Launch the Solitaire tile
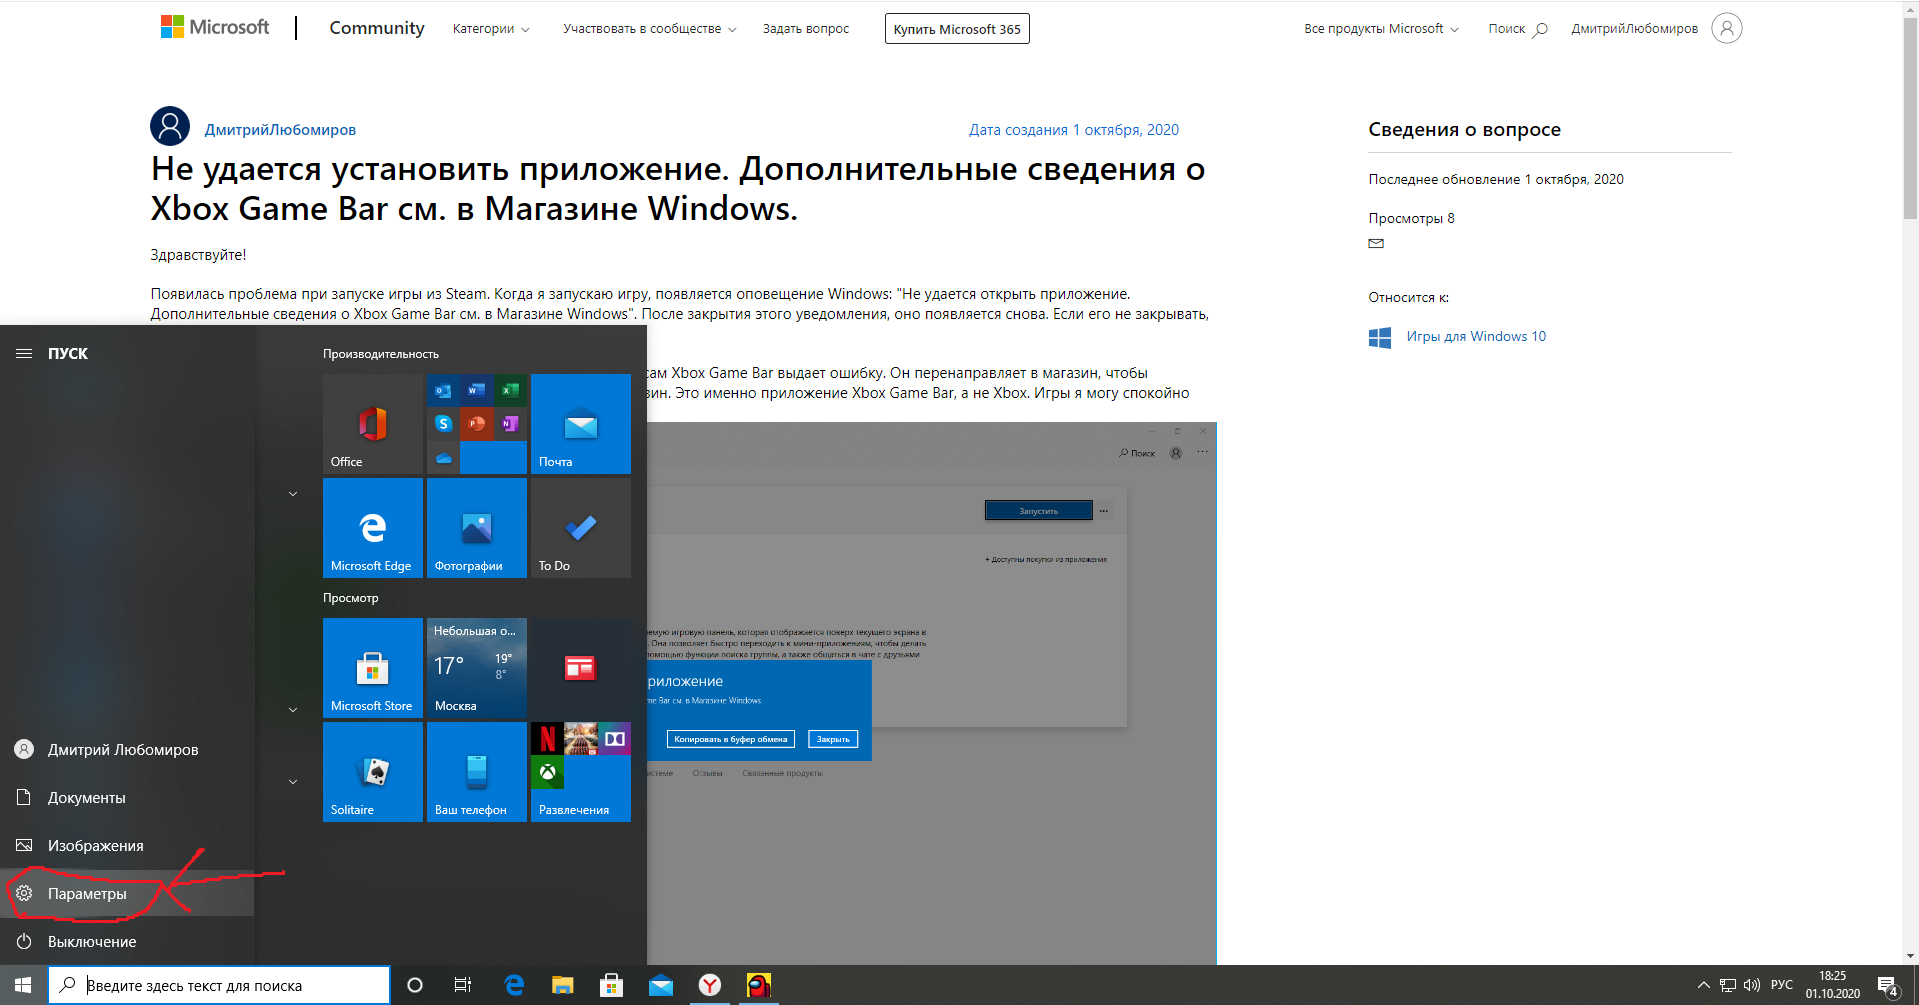1919x1005 pixels. click(x=373, y=772)
